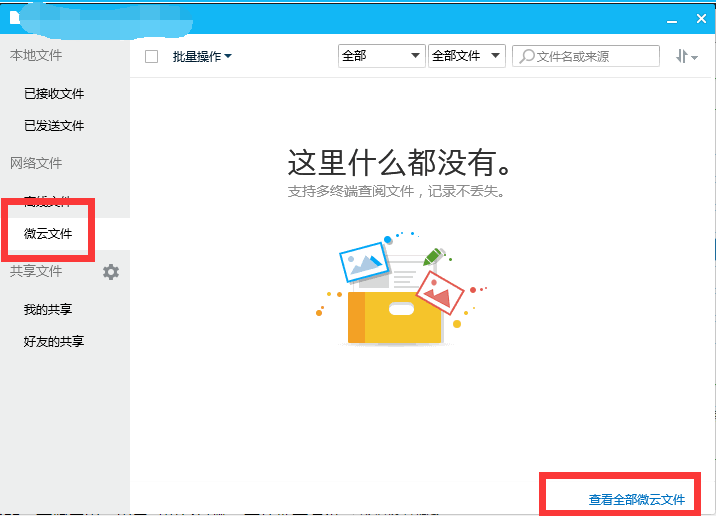
Task: Click the 本地文件 section header
Action: tap(36, 56)
